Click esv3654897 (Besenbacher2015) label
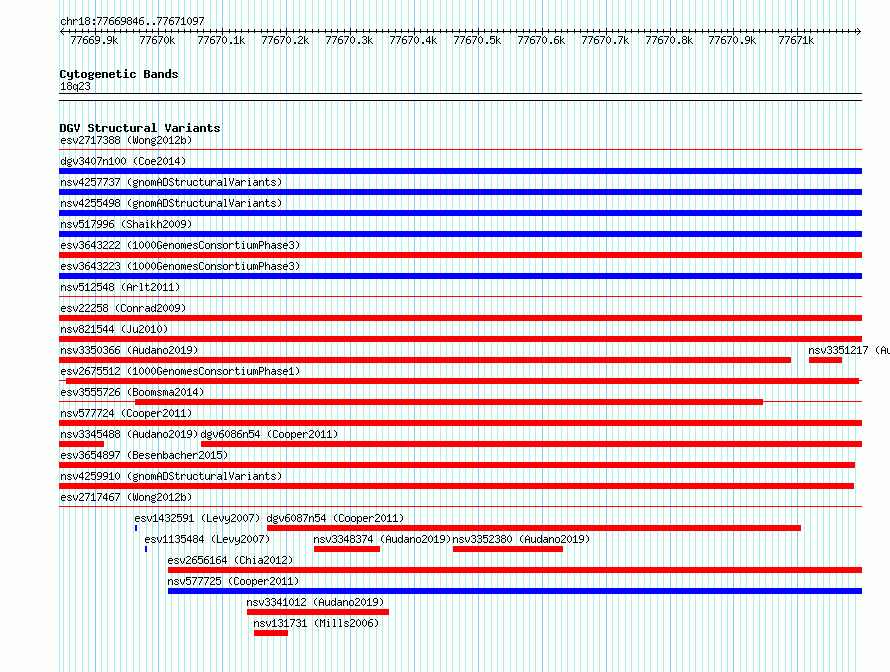 144,455
